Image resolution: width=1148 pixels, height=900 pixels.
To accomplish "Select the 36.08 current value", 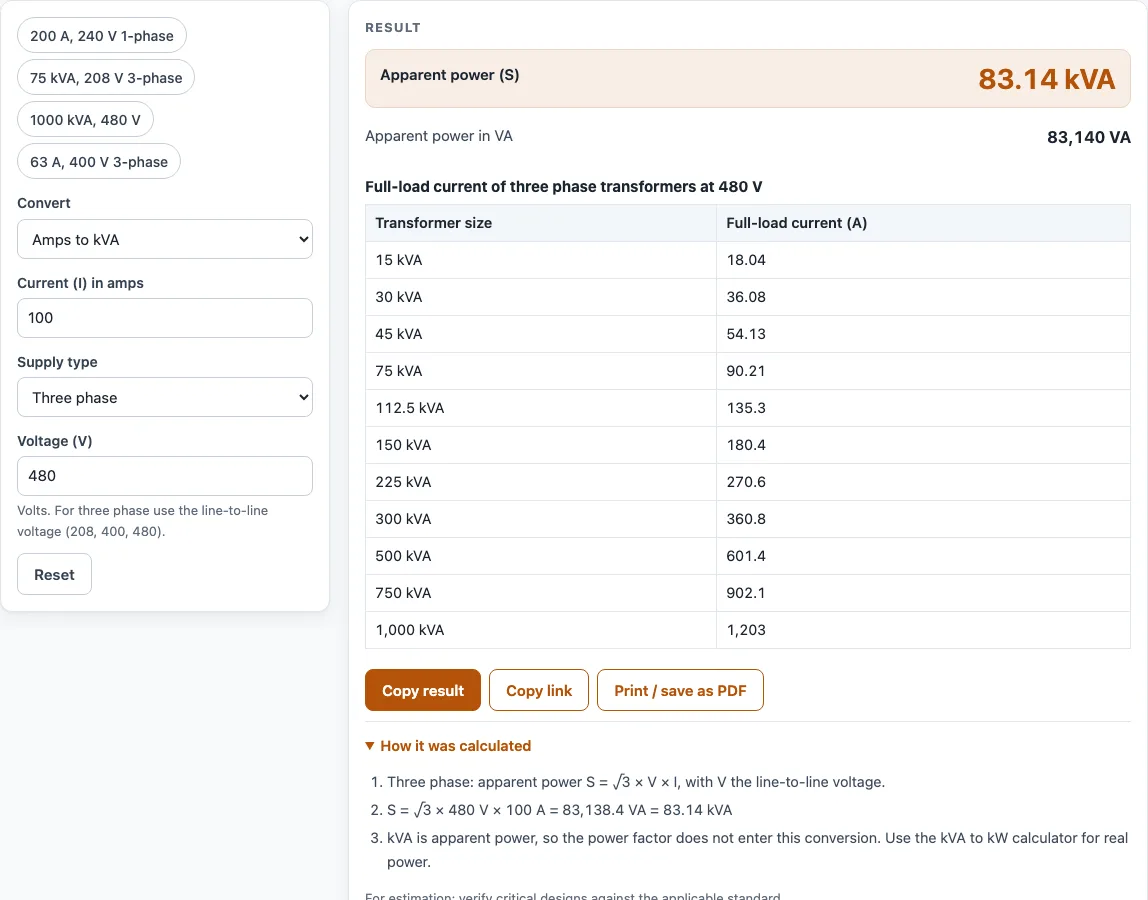I will point(746,297).
